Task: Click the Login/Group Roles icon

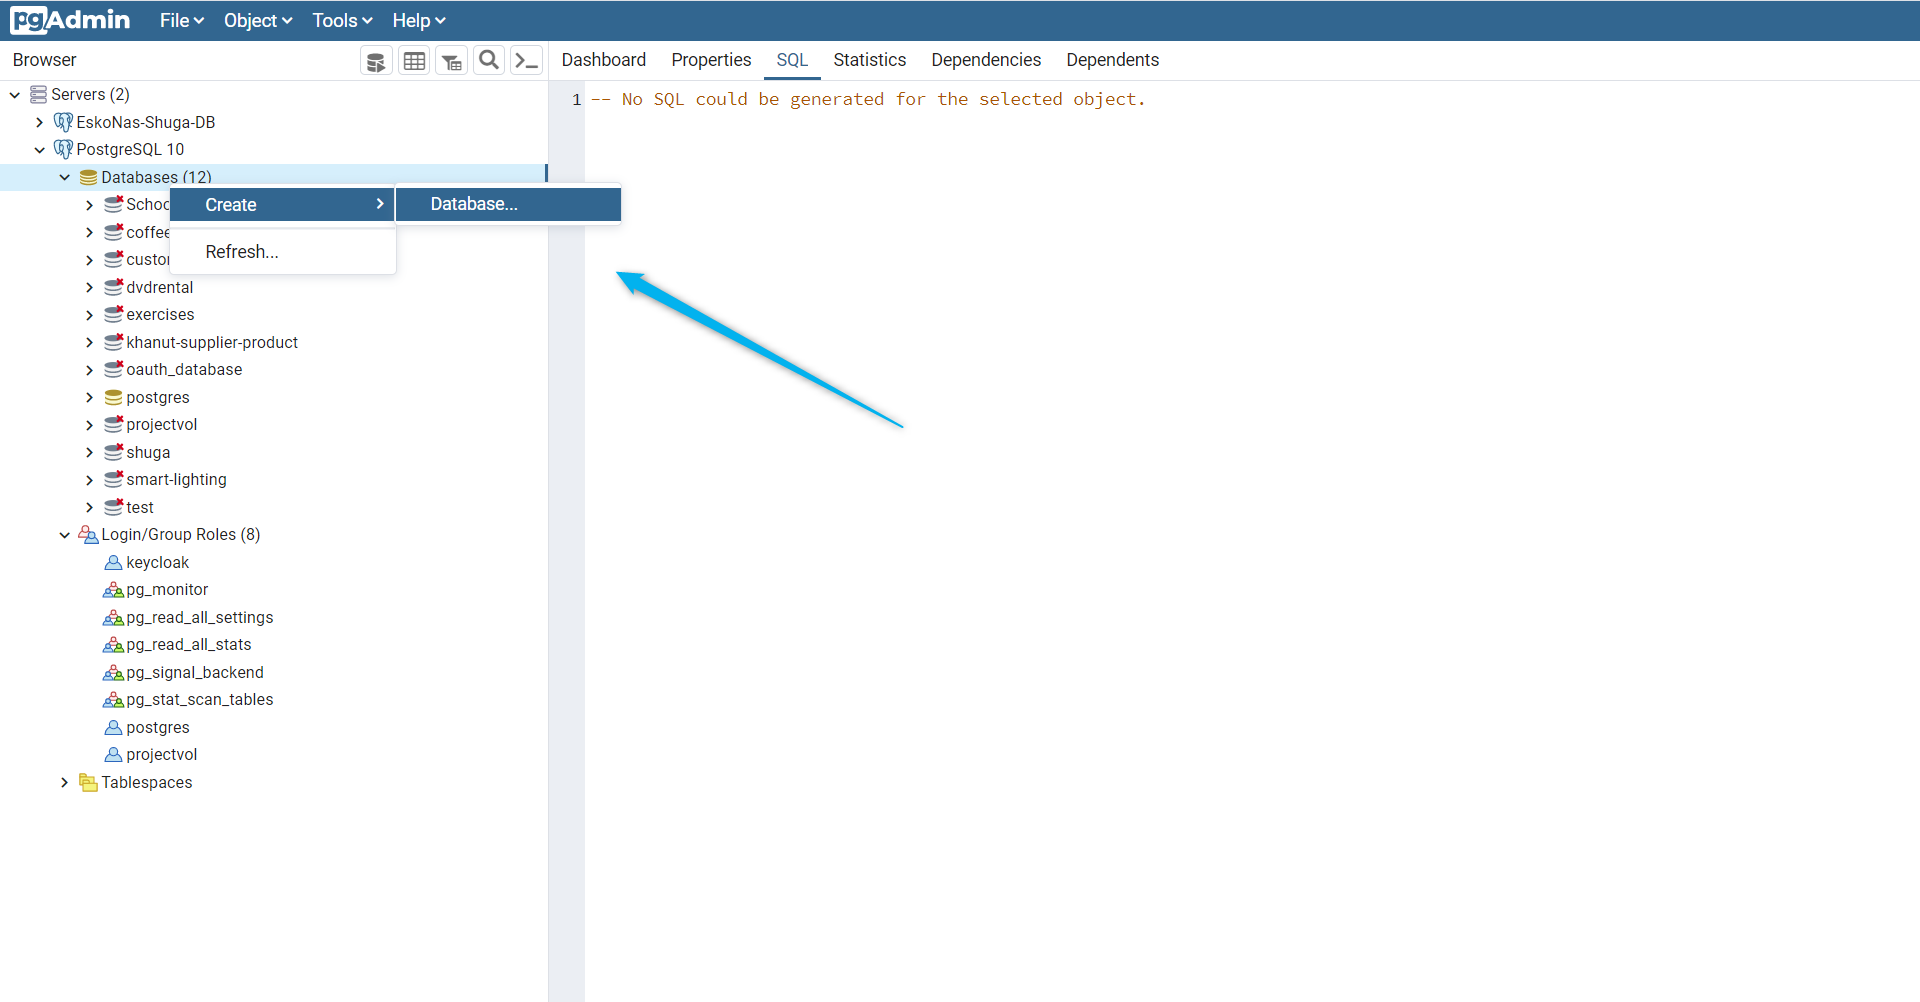Action: (88, 534)
